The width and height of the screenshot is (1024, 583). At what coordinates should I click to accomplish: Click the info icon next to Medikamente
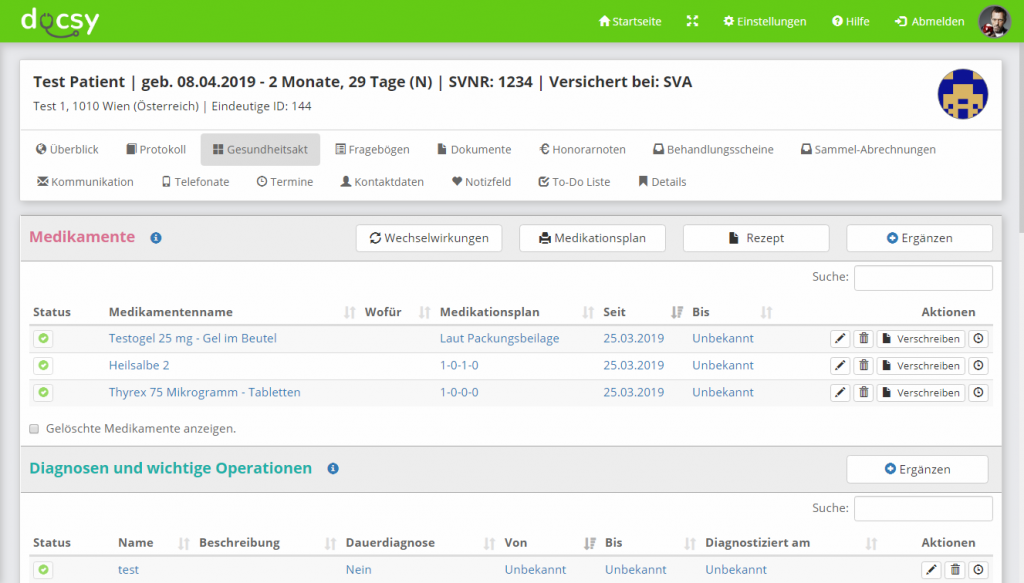pos(155,239)
